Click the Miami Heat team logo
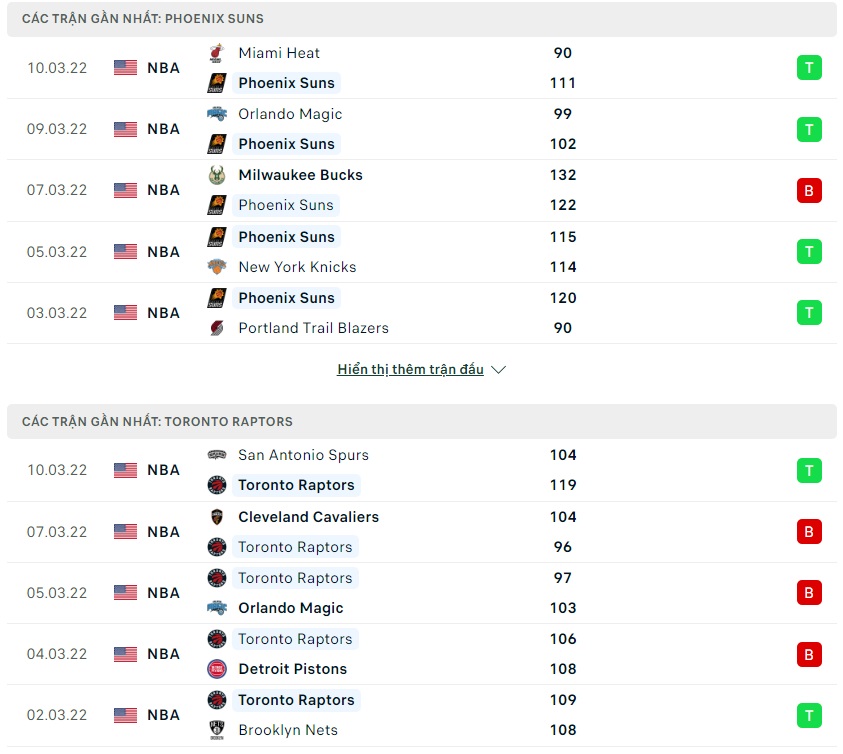 216,53
